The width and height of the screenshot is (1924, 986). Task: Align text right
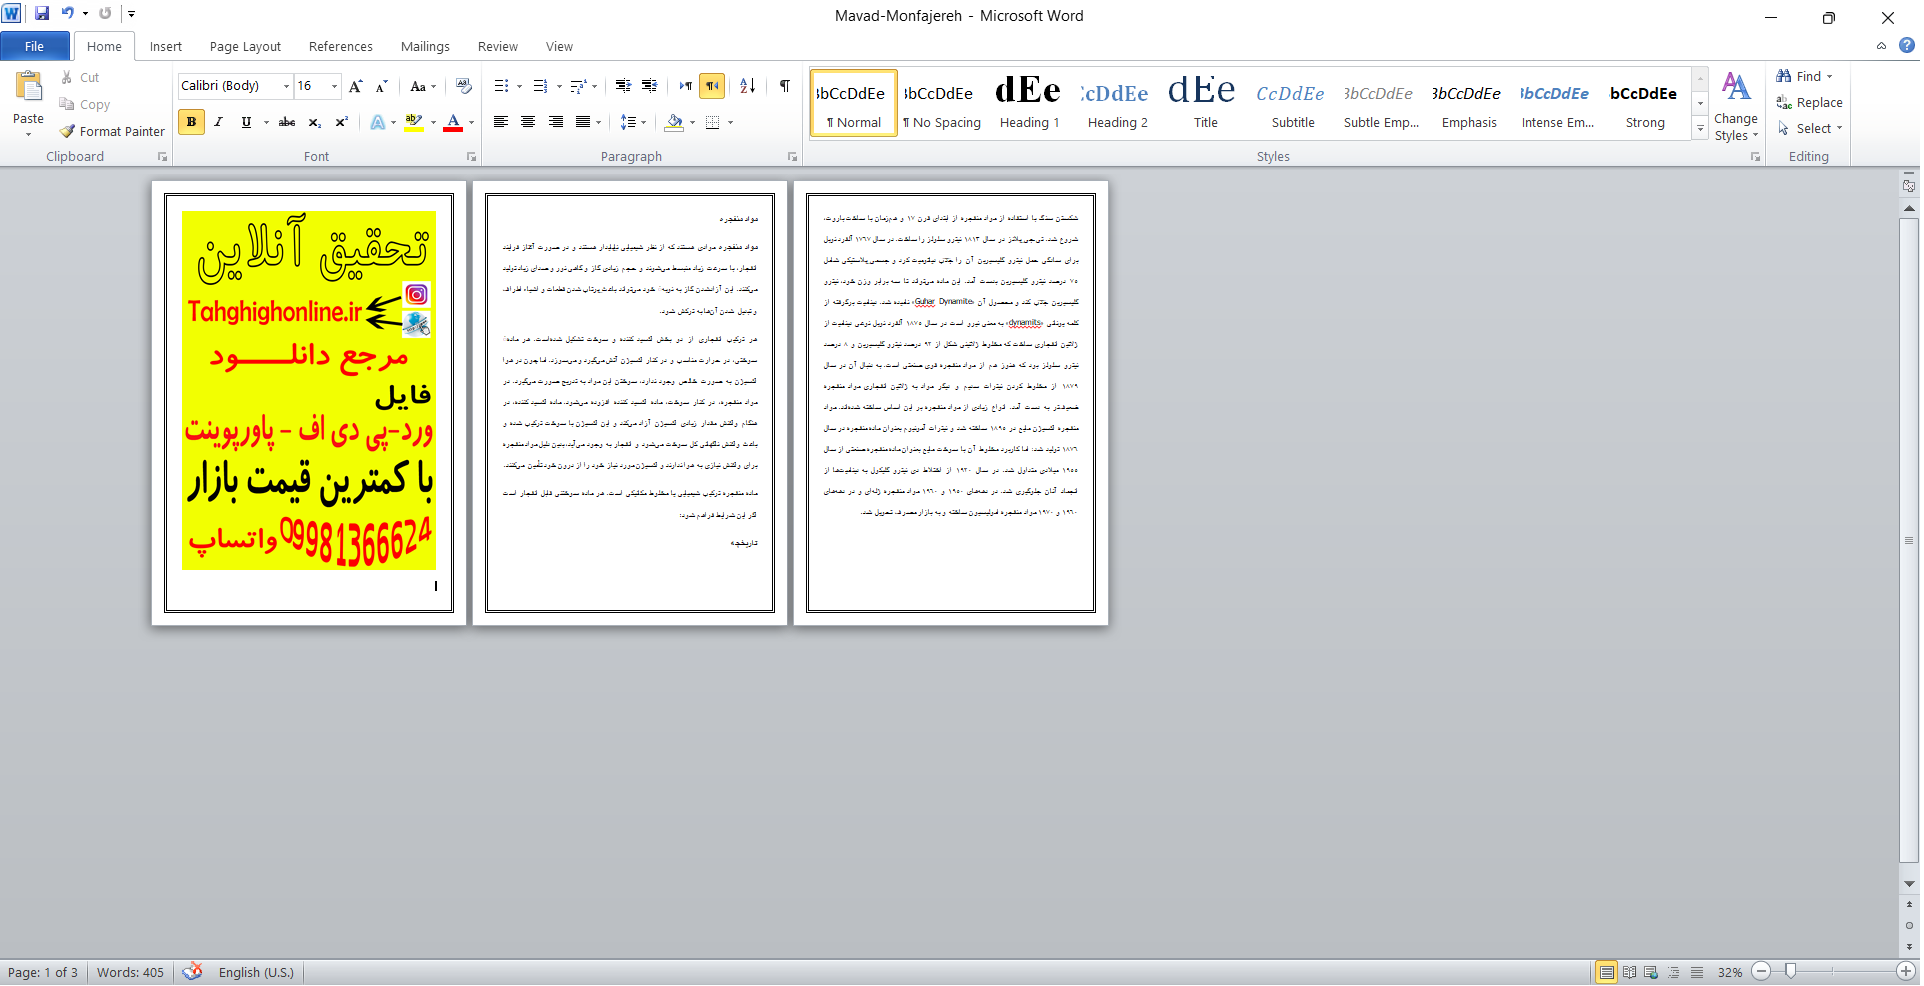click(555, 122)
